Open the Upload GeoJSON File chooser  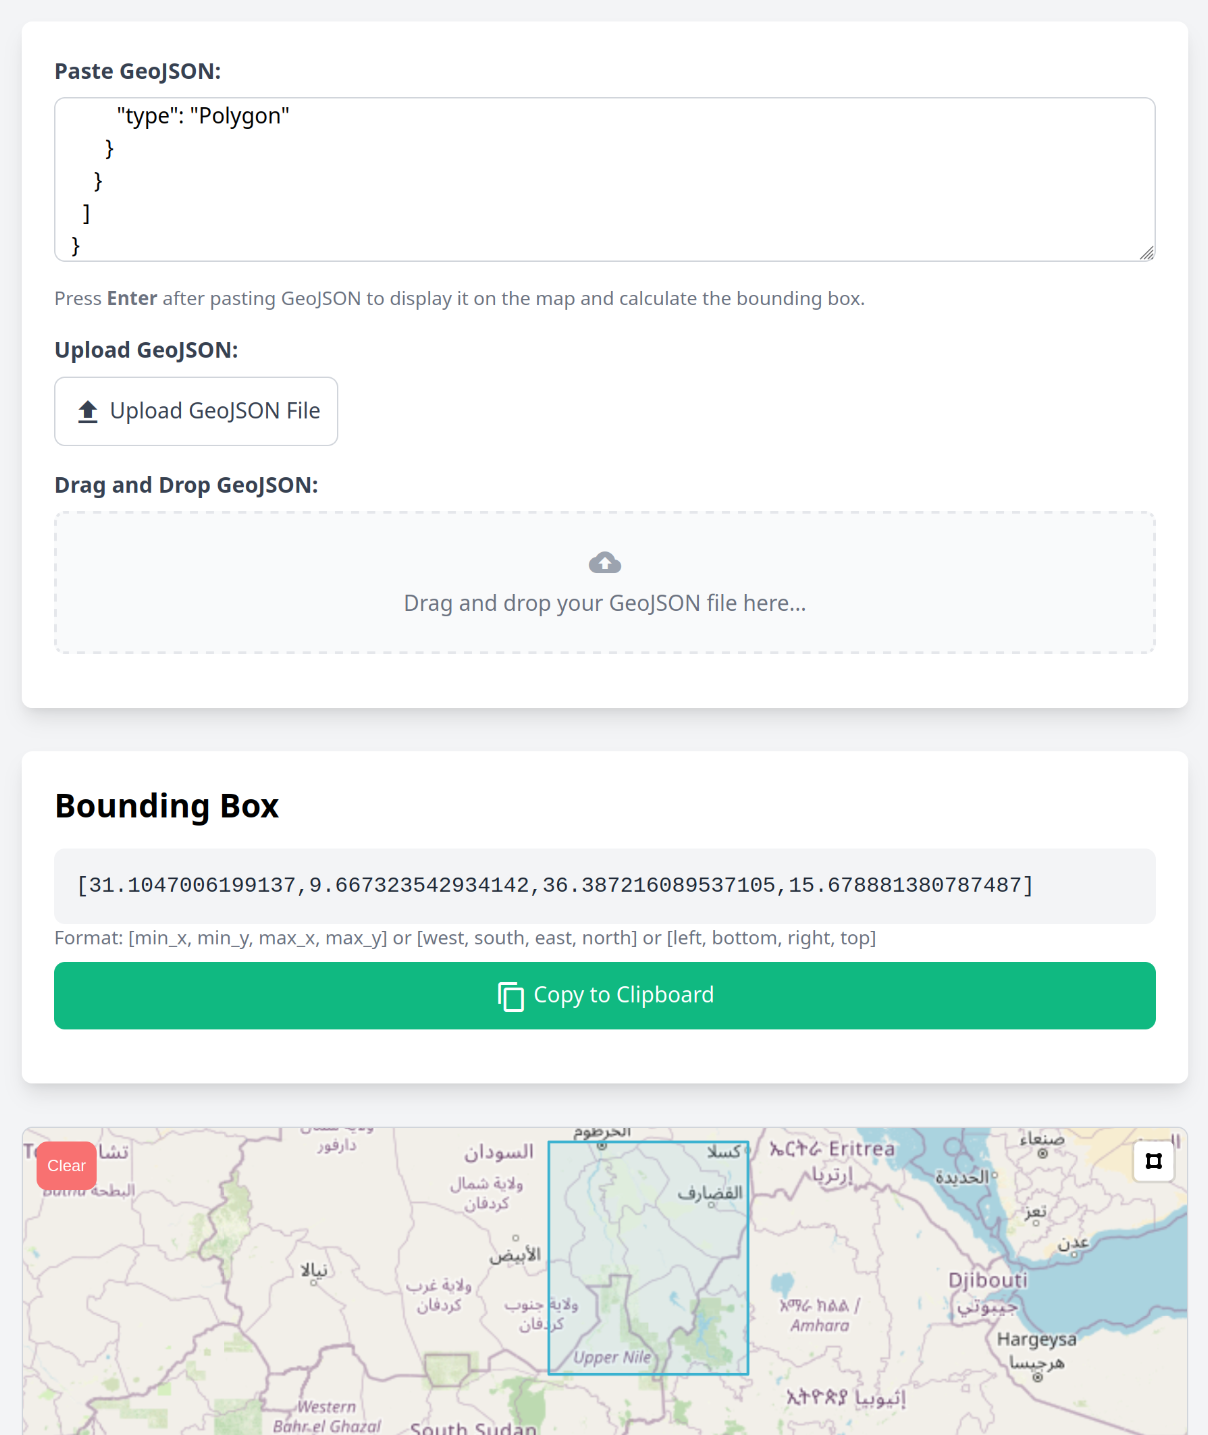(x=196, y=411)
